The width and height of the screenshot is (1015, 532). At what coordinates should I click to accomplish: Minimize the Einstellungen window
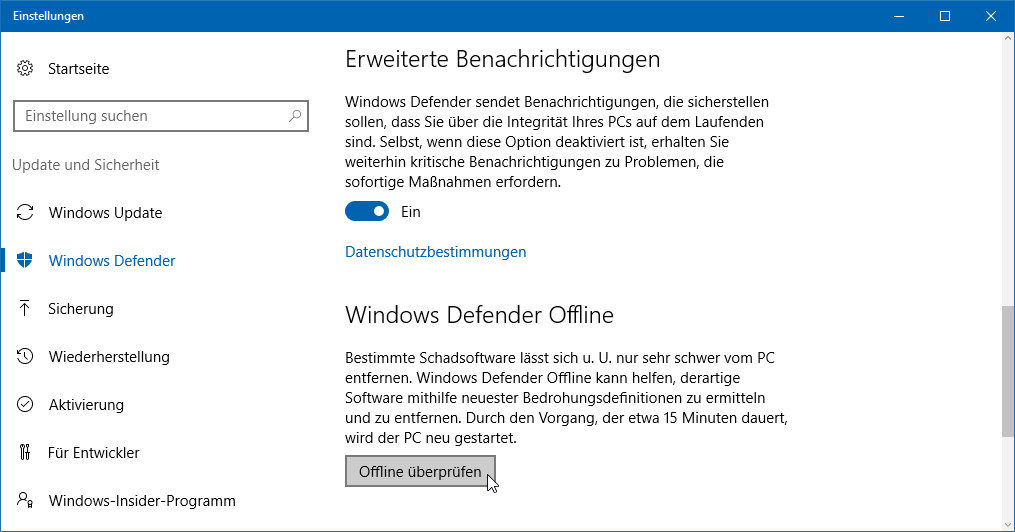point(898,16)
